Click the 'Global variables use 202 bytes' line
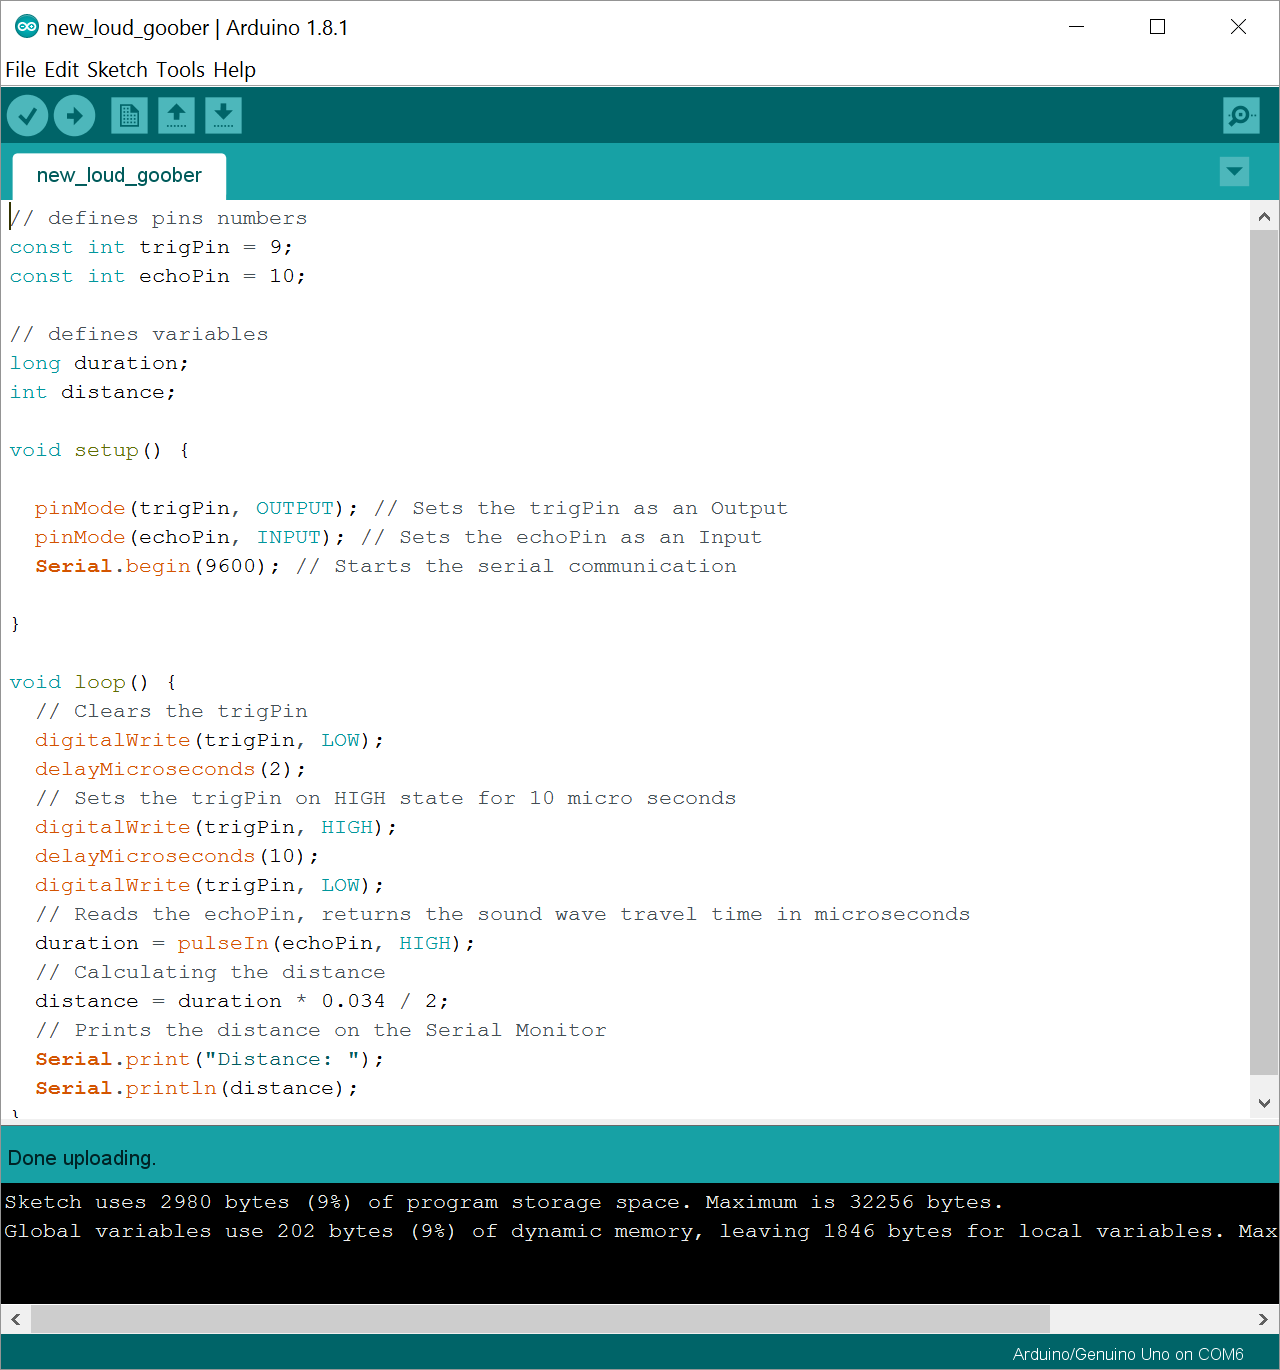Image resolution: width=1280 pixels, height=1370 pixels. click(640, 1231)
